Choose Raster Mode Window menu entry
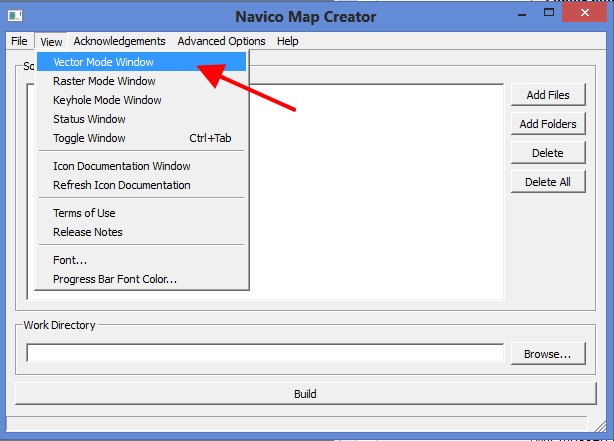 coord(104,81)
